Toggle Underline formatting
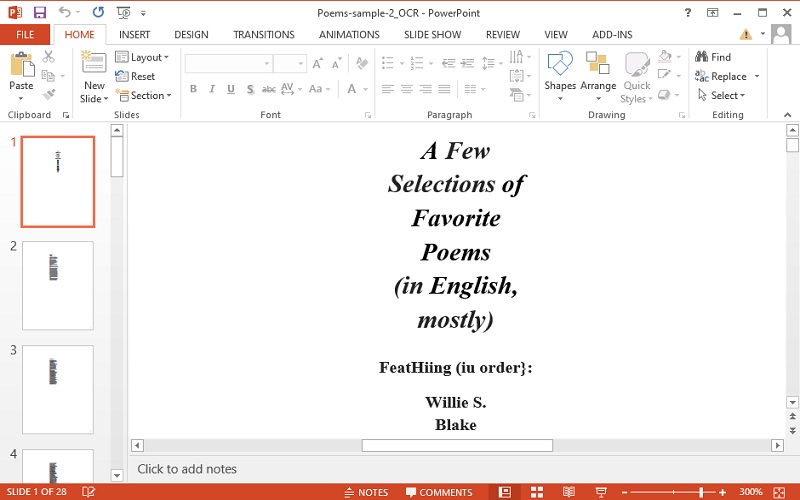Screen dimensions: 800x500 point(231,89)
